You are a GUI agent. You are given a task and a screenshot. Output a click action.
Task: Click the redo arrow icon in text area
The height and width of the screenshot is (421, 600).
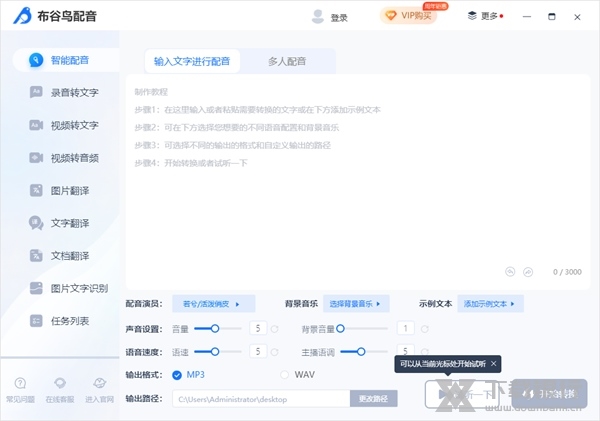point(528,272)
